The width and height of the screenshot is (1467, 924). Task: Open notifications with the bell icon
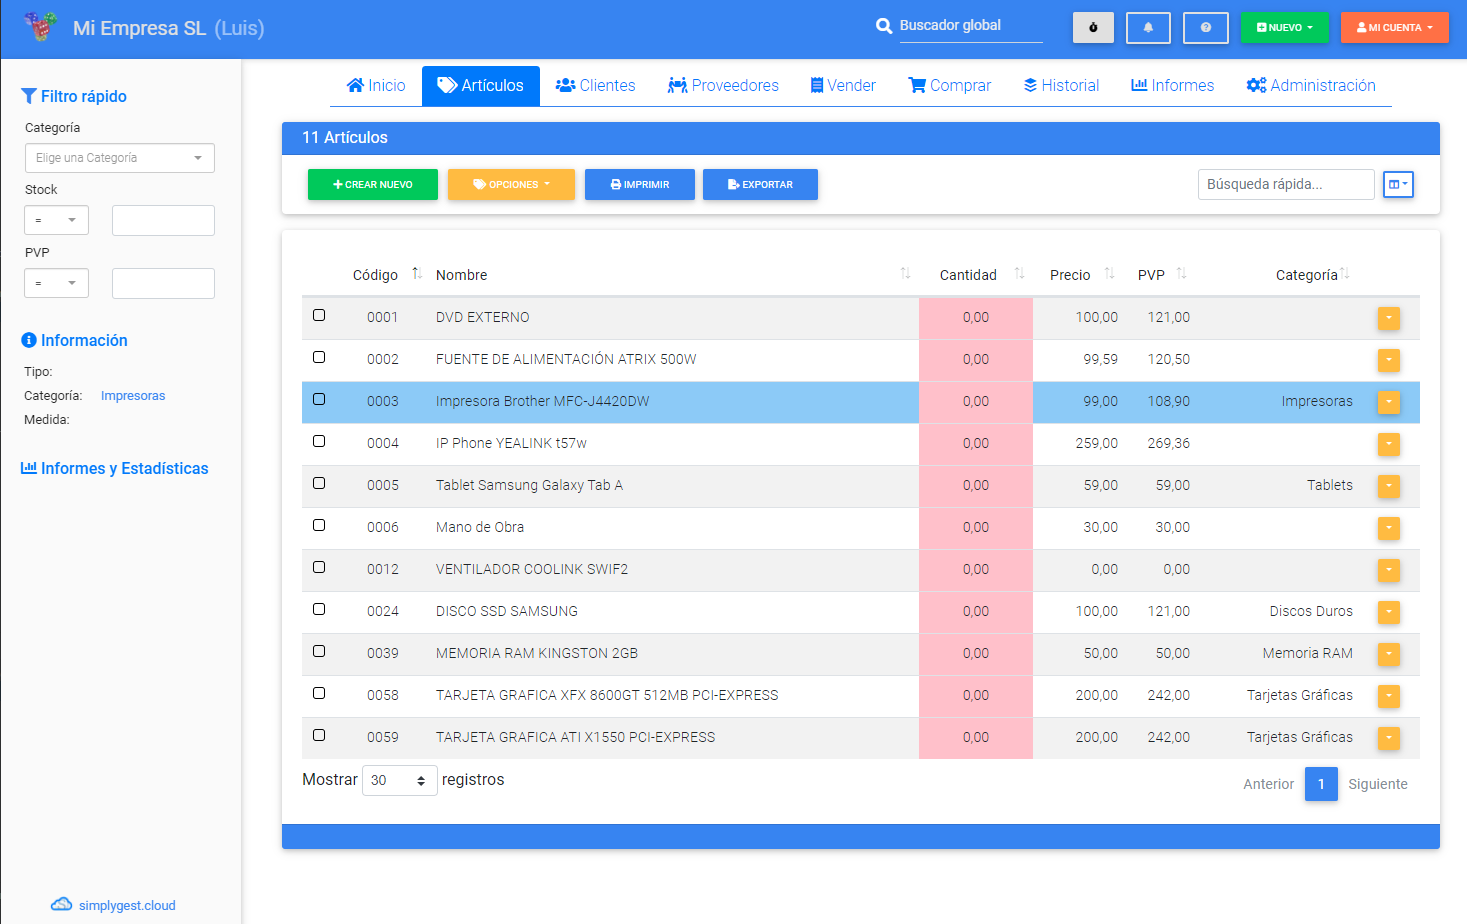pyautogui.click(x=1148, y=28)
